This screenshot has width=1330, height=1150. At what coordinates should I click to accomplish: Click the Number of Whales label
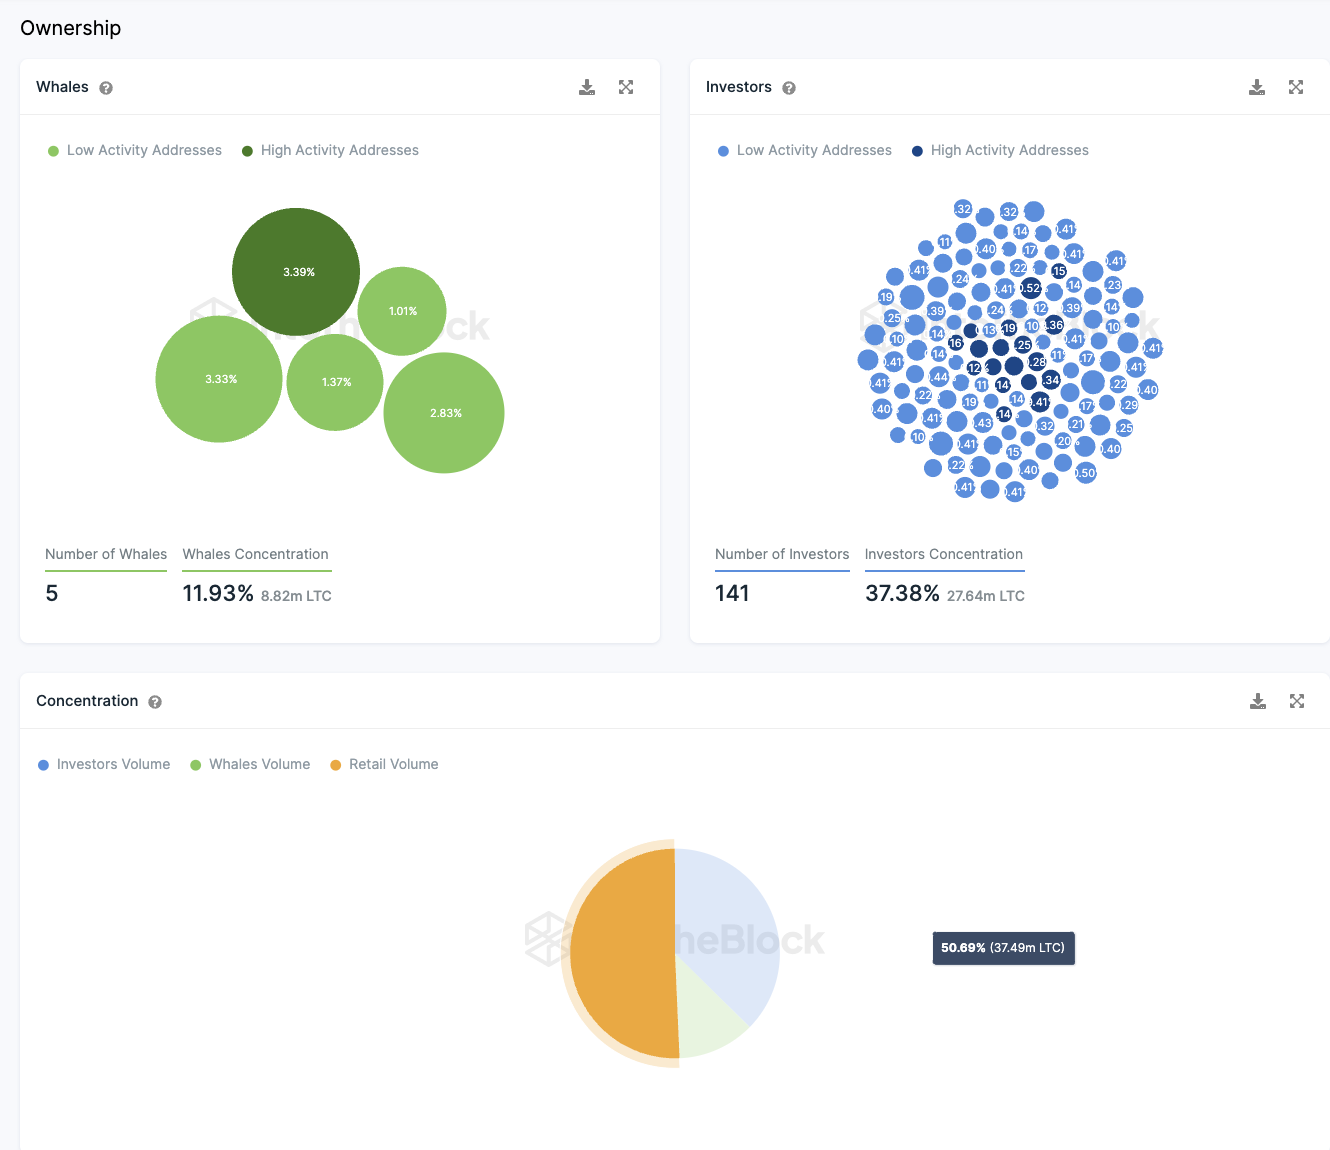106,554
